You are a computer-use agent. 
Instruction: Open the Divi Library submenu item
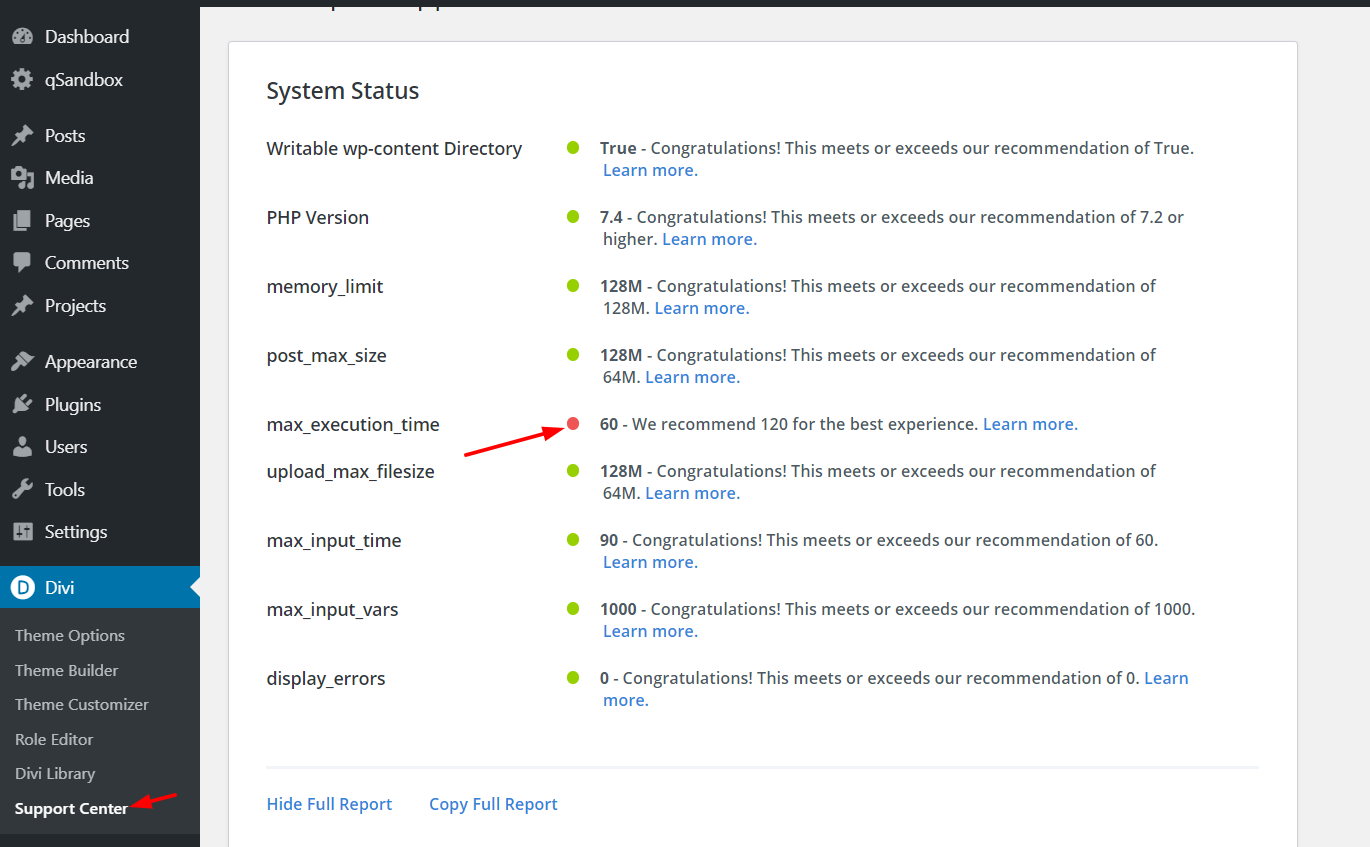[x=55, y=774]
